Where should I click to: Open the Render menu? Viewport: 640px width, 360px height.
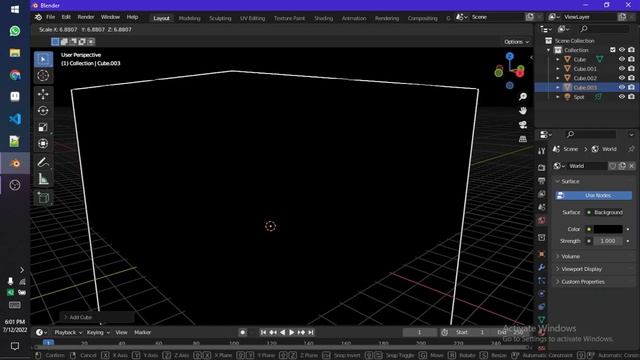click(x=86, y=17)
